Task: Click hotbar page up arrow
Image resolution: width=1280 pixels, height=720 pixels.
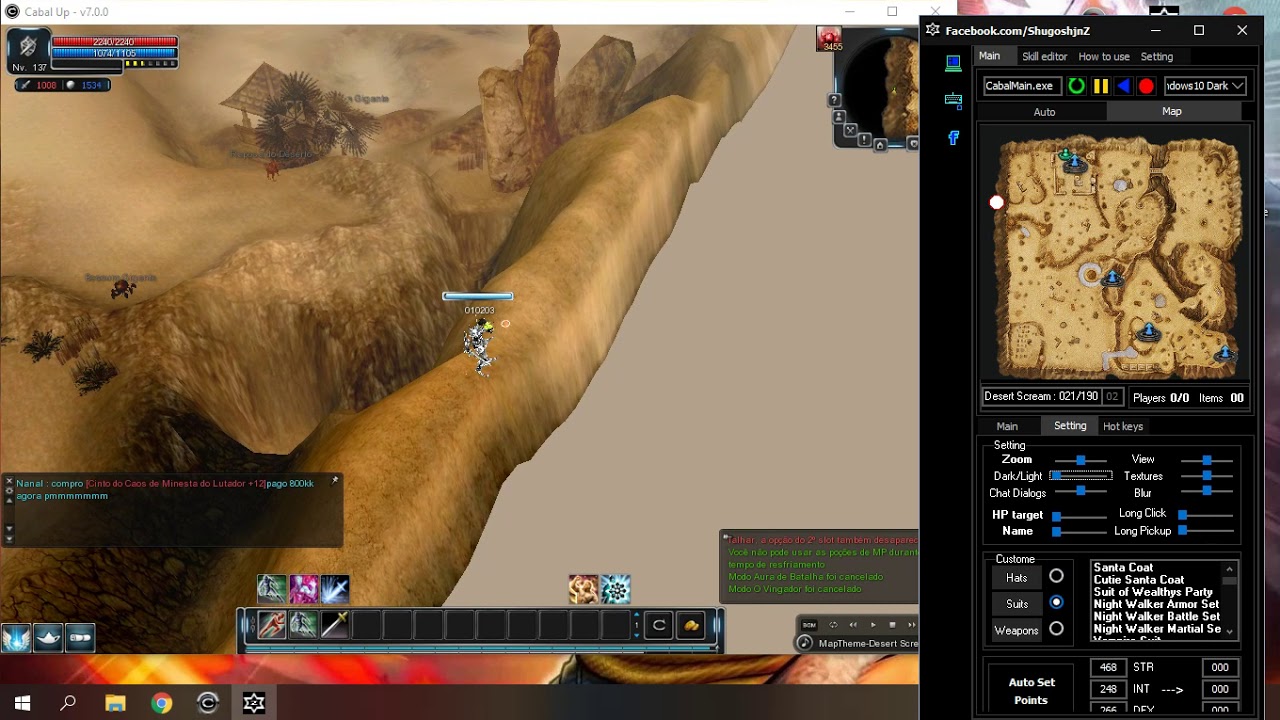Action: tap(636, 615)
